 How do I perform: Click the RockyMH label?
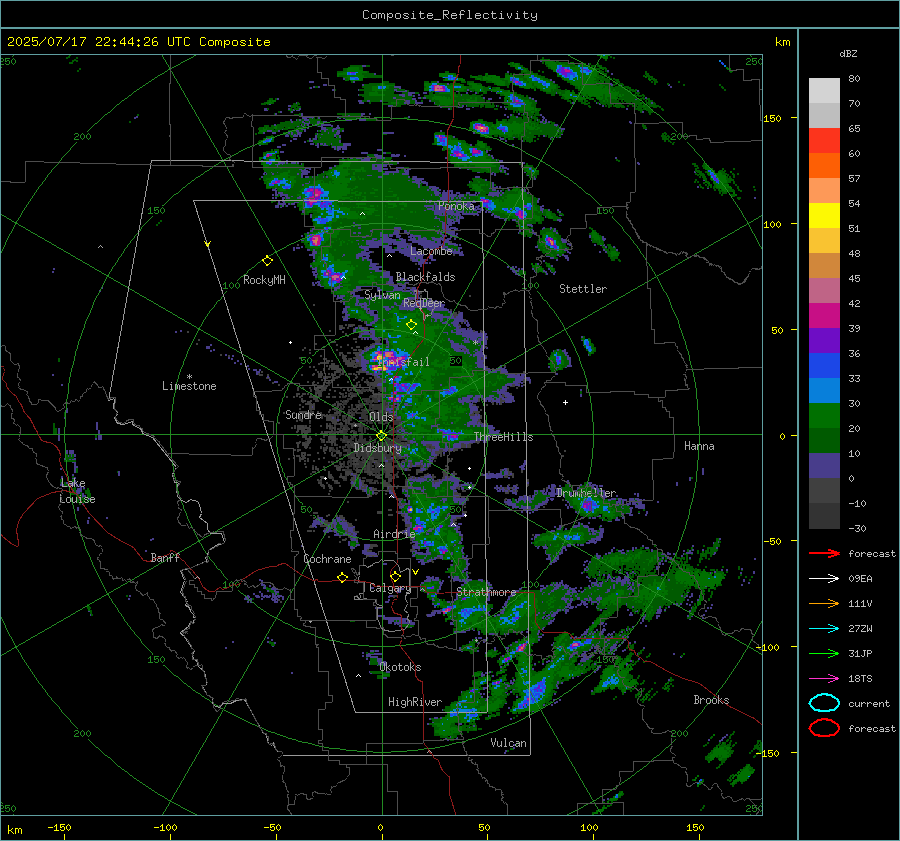tap(264, 280)
